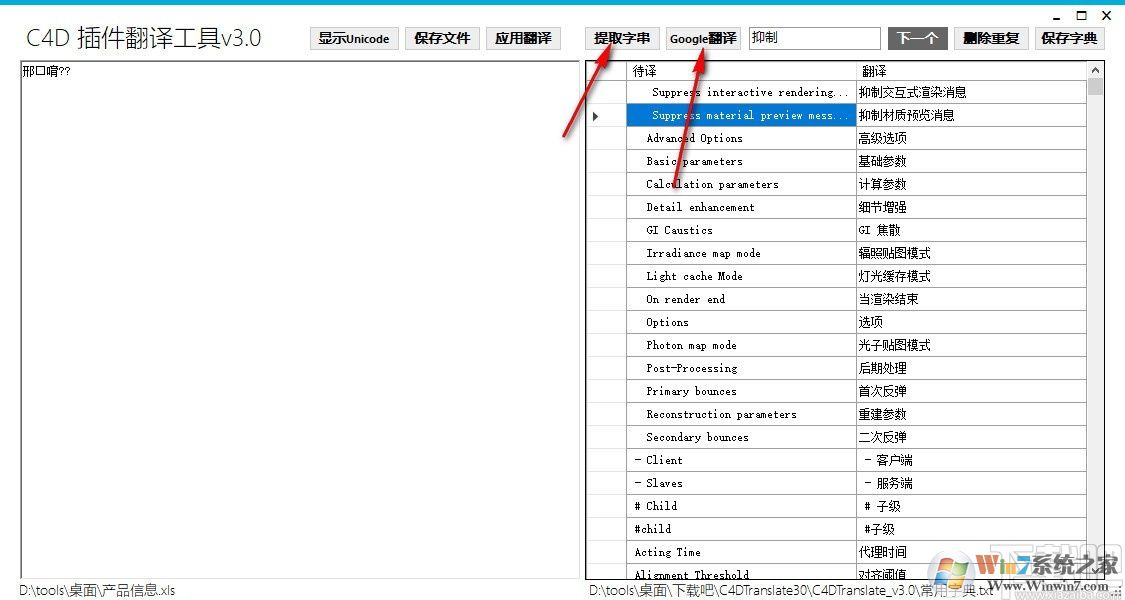Screen dimensions: 1125x600
Task: Click the Options source cell
Action: (x=741, y=322)
